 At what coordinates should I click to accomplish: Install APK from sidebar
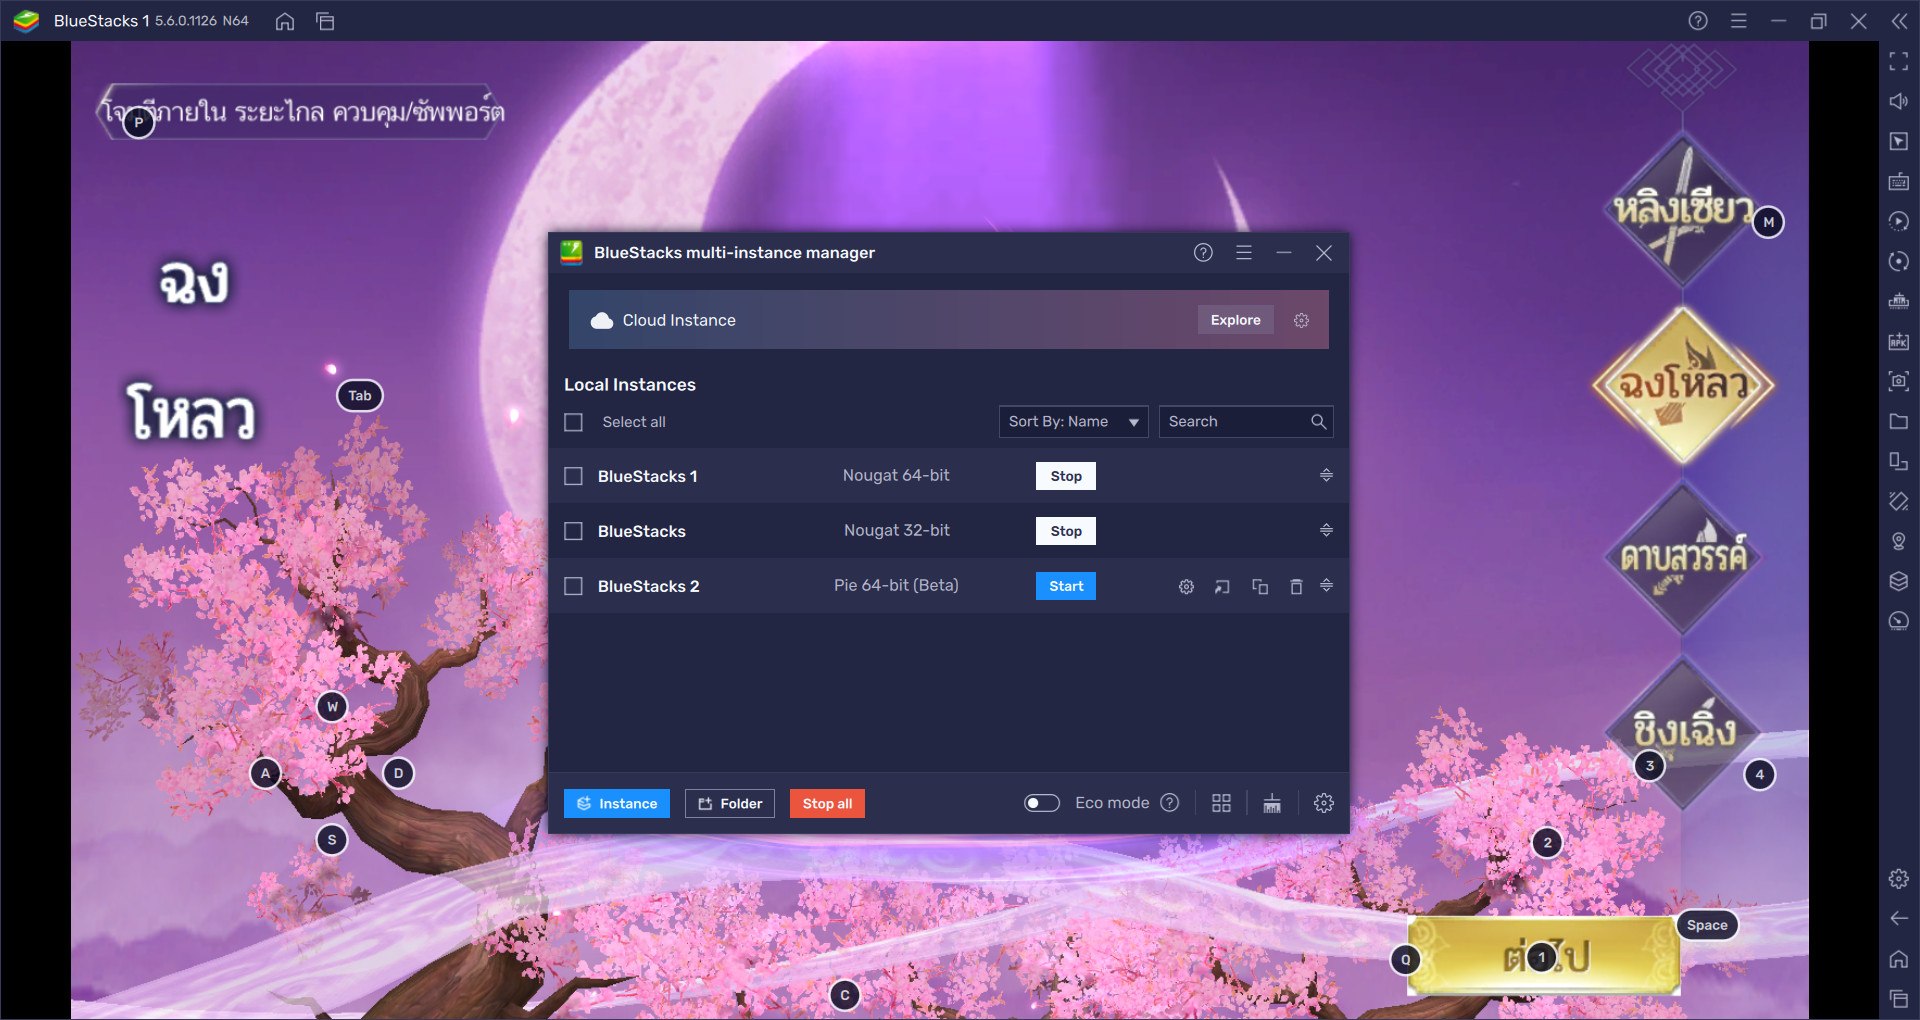(1899, 342)
